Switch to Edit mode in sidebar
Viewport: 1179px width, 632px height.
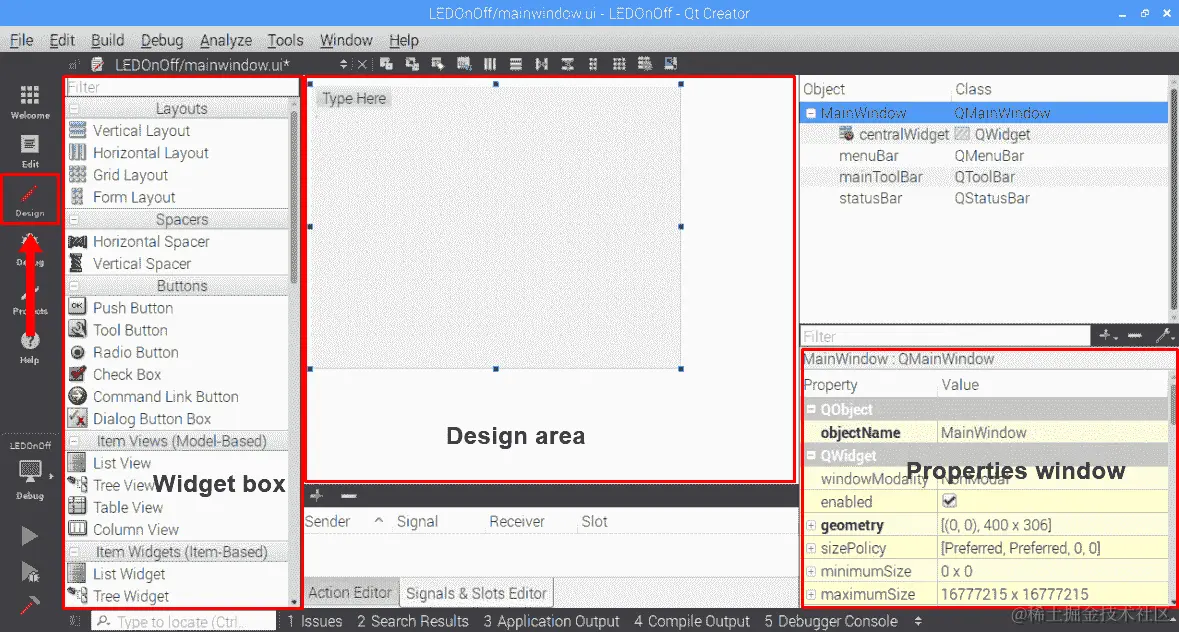tap(30, 151)
